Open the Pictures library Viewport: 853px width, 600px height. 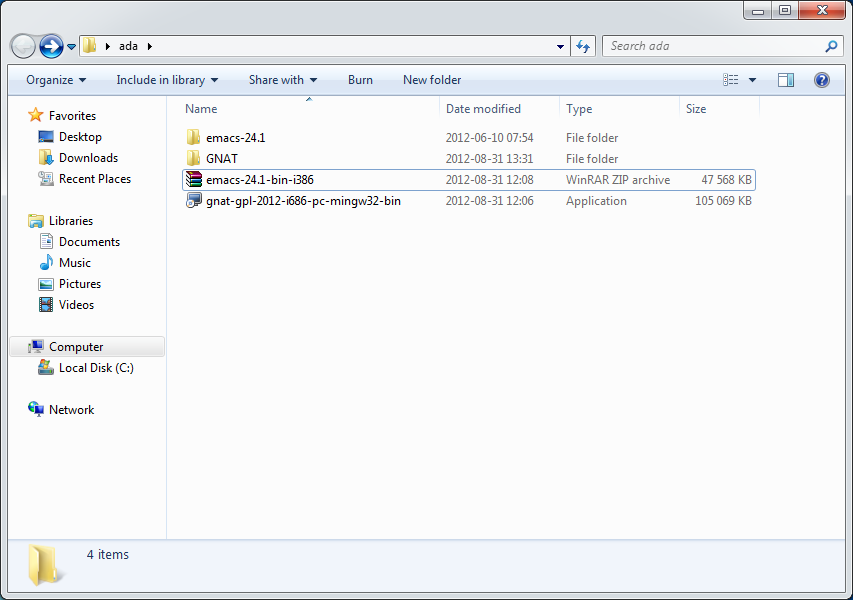point(80,283)
